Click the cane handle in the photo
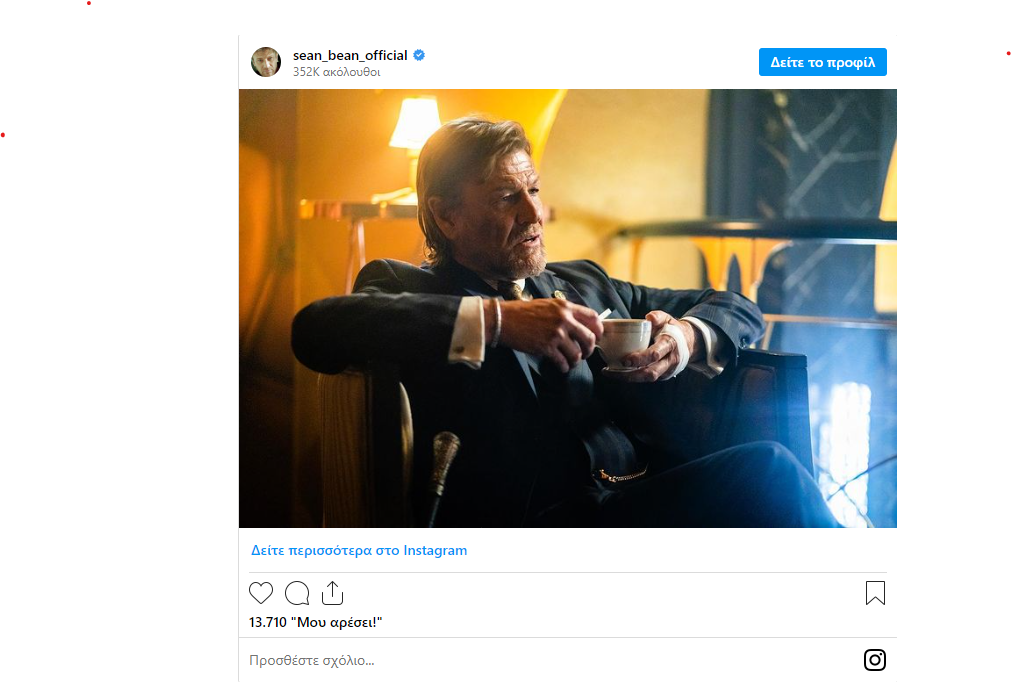1011x682 pixels. tap(445, 452)
